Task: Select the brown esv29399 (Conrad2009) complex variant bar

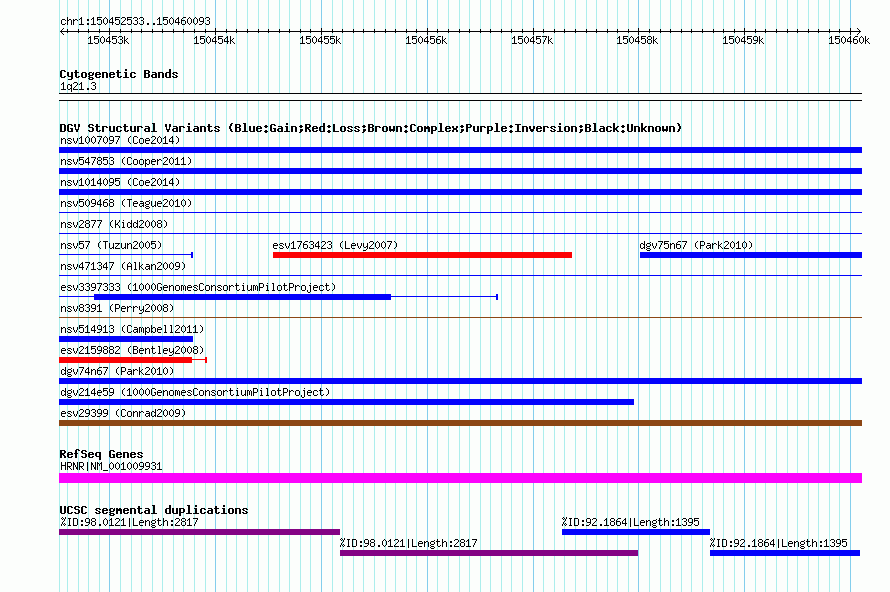Action: (460, 423)
